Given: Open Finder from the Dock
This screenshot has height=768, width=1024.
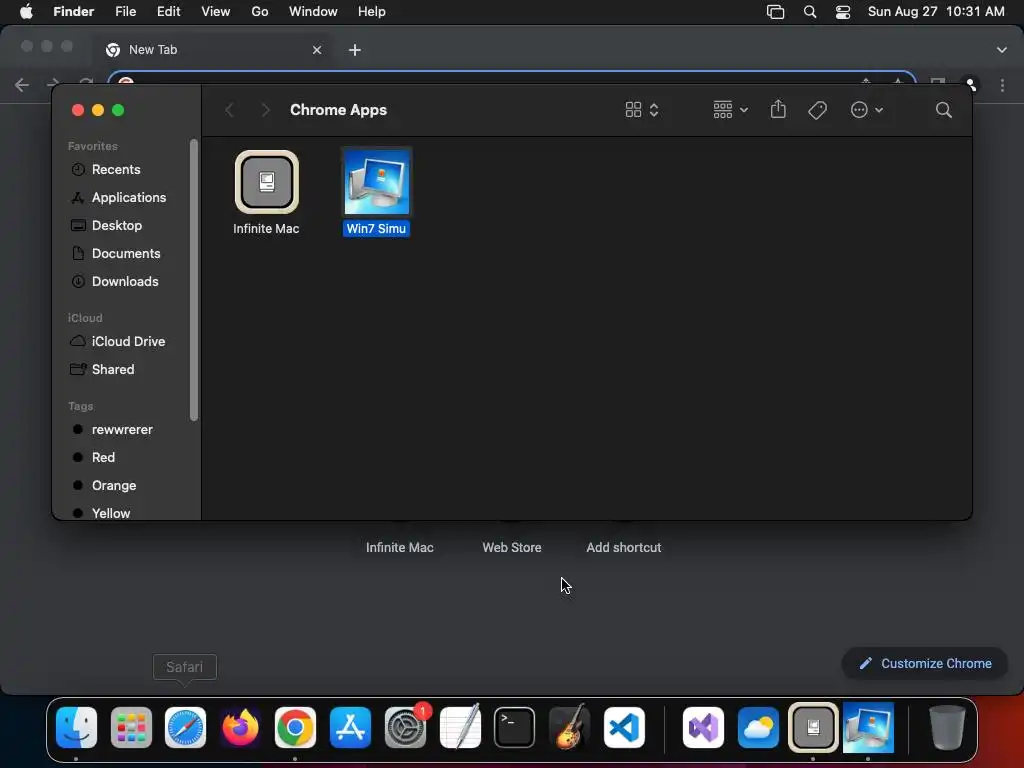Looking at the screenshot, I should tap(76, 728).
